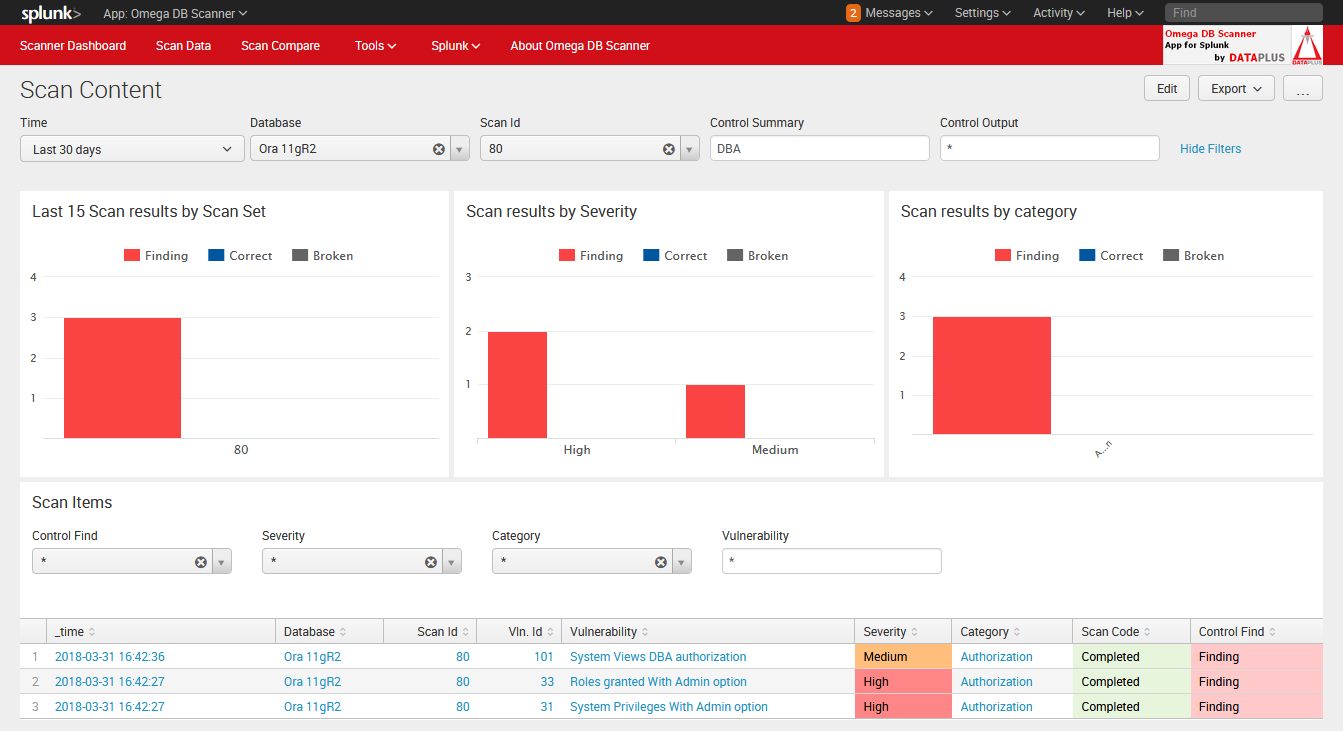This screenshot has height=731, width=1343.
Task: Clear the Control Find filter using its X icon
Action: [201, 562]
